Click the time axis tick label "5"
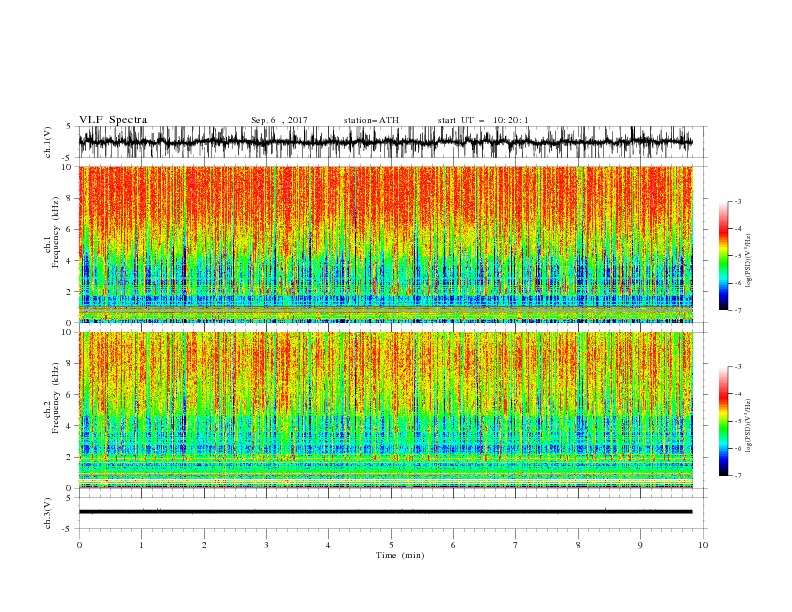This screenshot has height=612, width=792. click(391, 545)
